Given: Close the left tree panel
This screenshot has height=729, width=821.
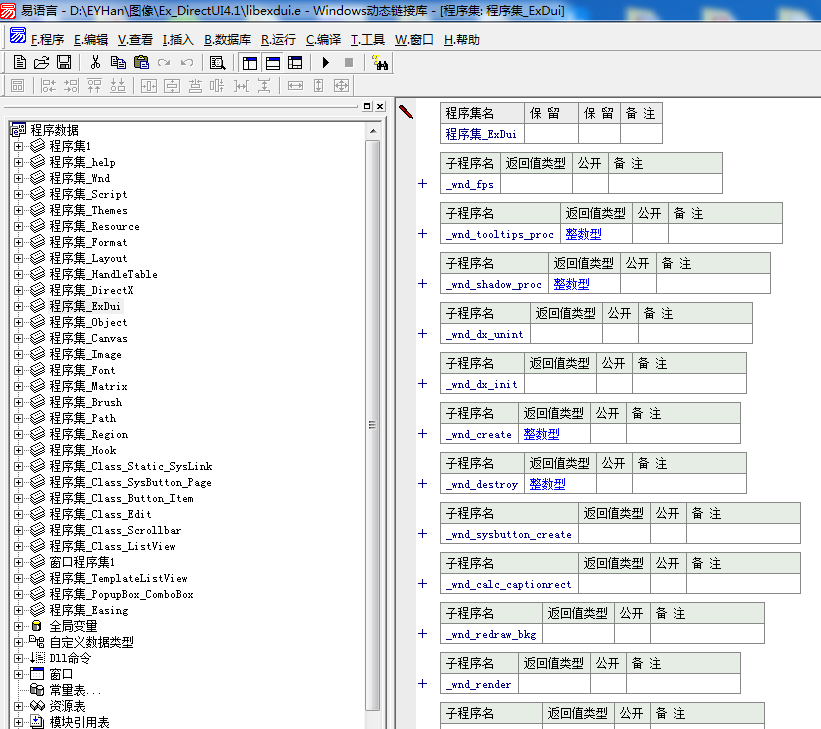Looking at the screenshot, I should [380, 106].
